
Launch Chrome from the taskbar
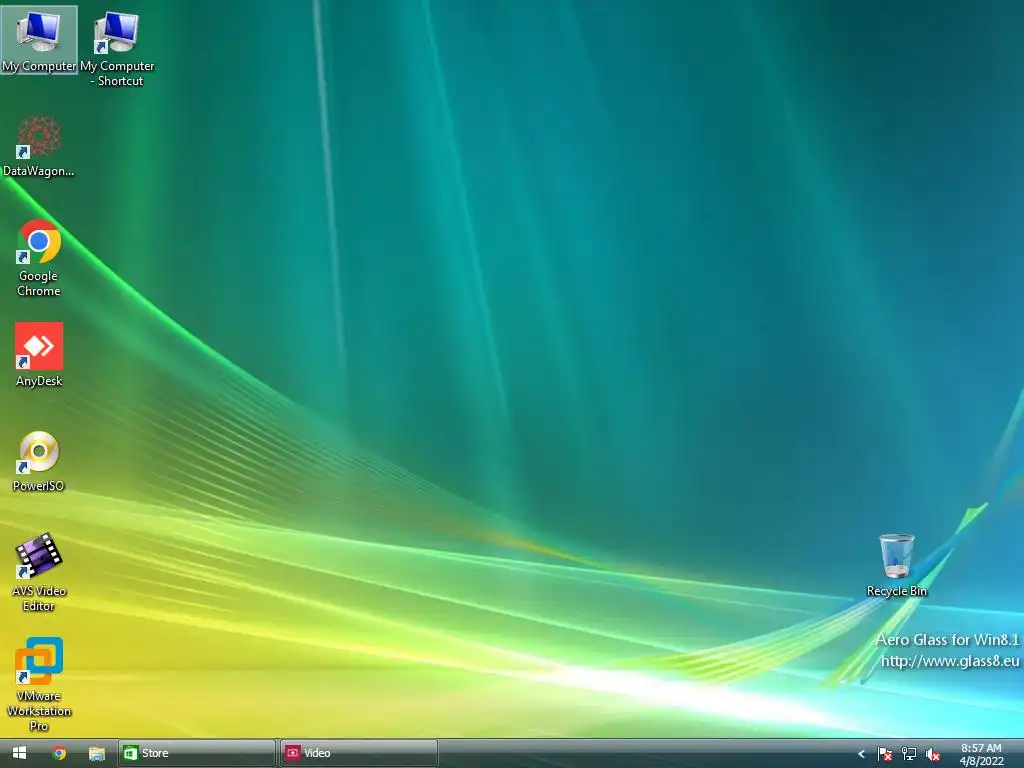coord(59,753)
